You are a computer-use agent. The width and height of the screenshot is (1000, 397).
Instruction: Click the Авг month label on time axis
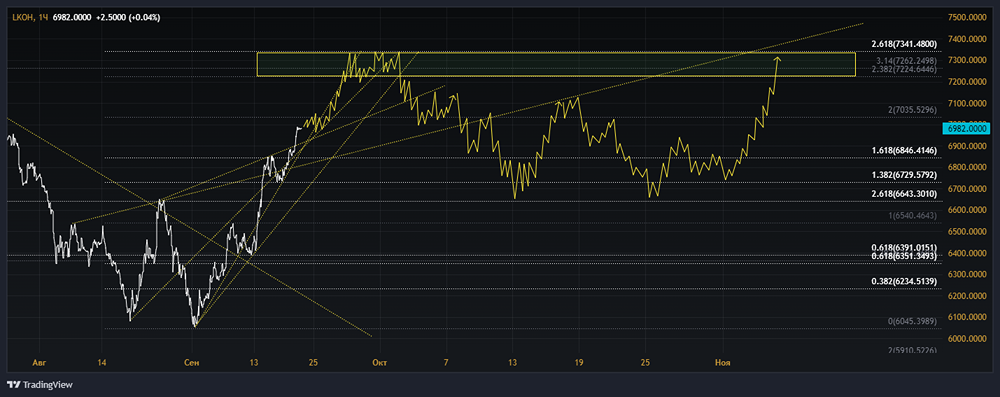point(40,363)
